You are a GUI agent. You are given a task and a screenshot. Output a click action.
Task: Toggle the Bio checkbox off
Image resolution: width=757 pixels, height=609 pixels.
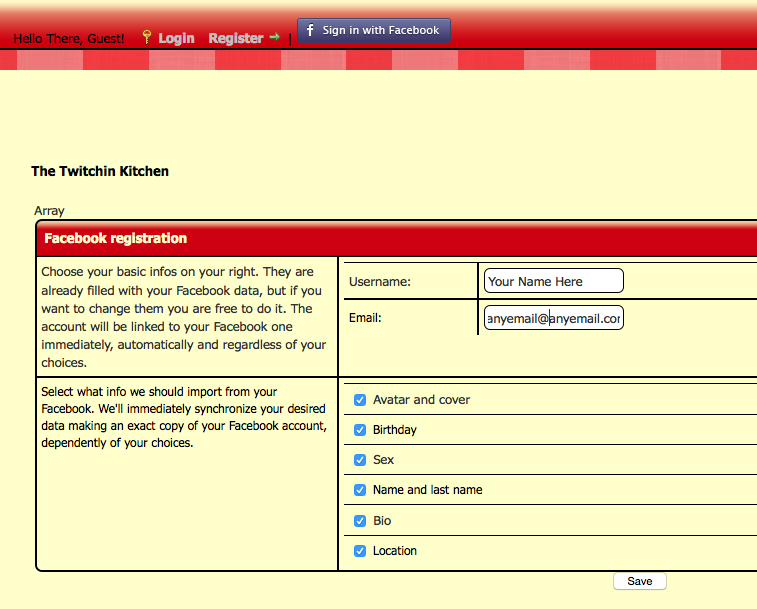pos(360,521)
